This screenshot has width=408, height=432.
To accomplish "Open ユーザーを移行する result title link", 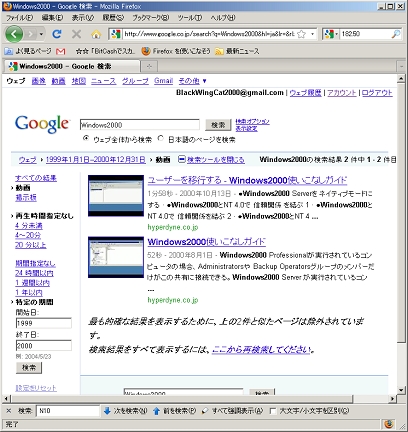I will pyautogui.click(x=247, y=180).
